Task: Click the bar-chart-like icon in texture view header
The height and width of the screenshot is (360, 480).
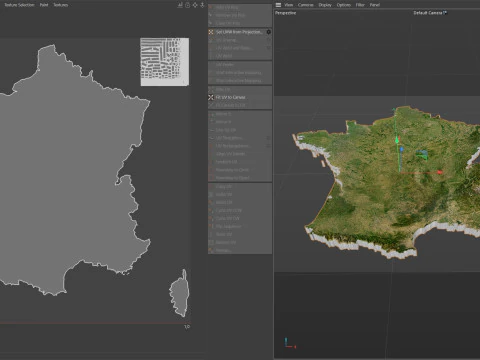Action: [180, 5]
